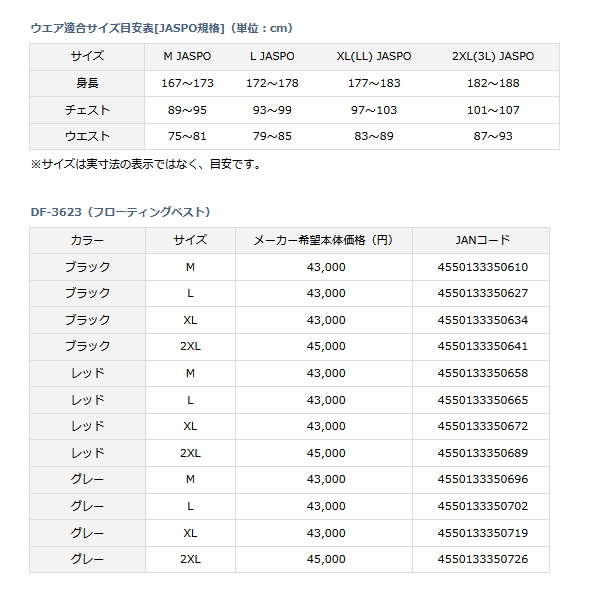The image size is (600, 600).
Task: Click the waist value 75～81
Action: [187, 136]
